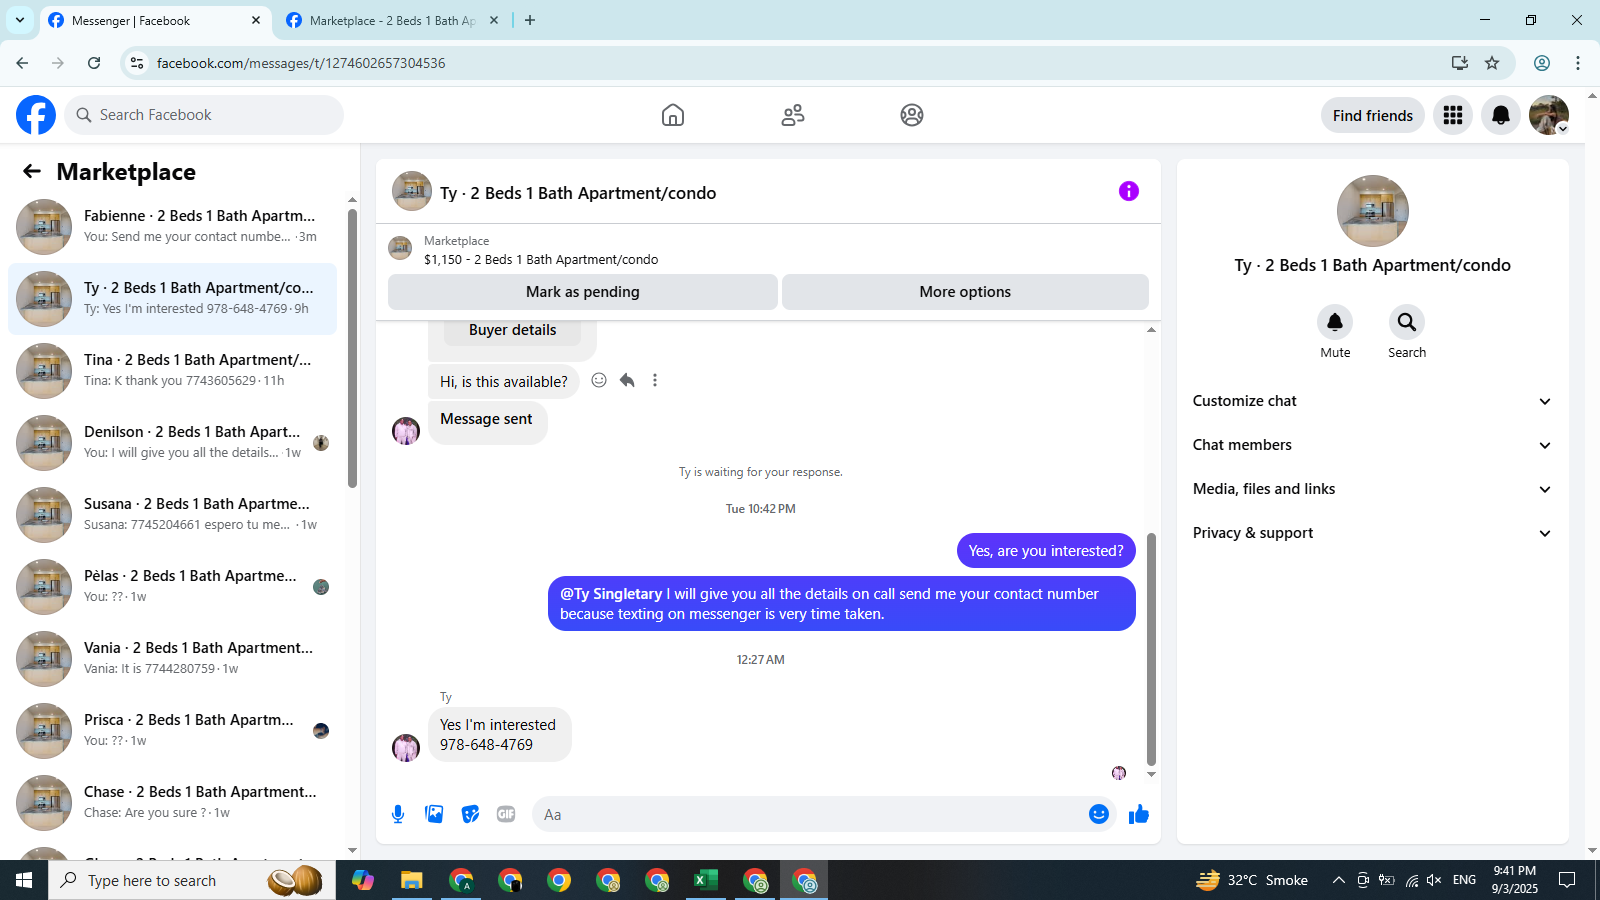Expand Privacy & support section

click(1372, 533)
